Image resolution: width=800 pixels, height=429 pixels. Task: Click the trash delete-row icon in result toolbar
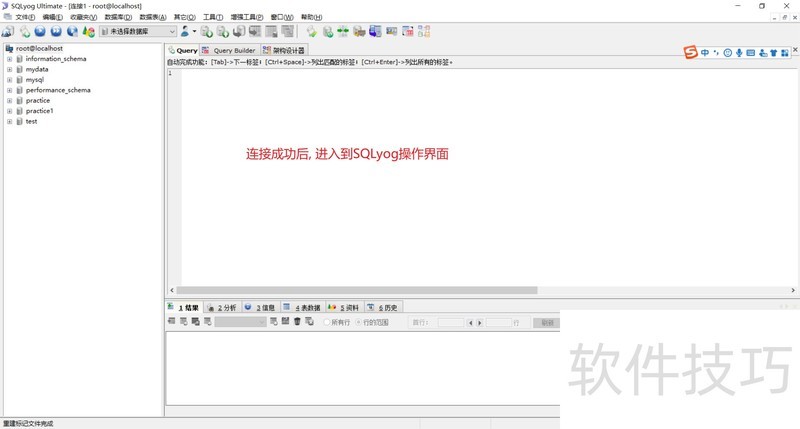coord(297,321)
